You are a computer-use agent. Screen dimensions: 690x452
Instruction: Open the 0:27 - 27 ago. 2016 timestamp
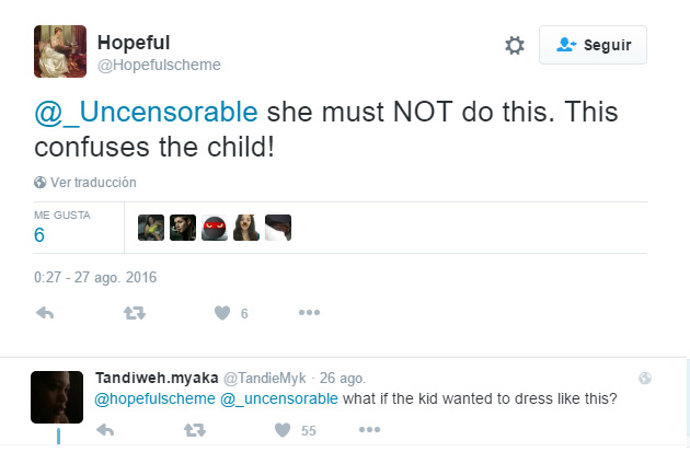[x=95, y=277]
